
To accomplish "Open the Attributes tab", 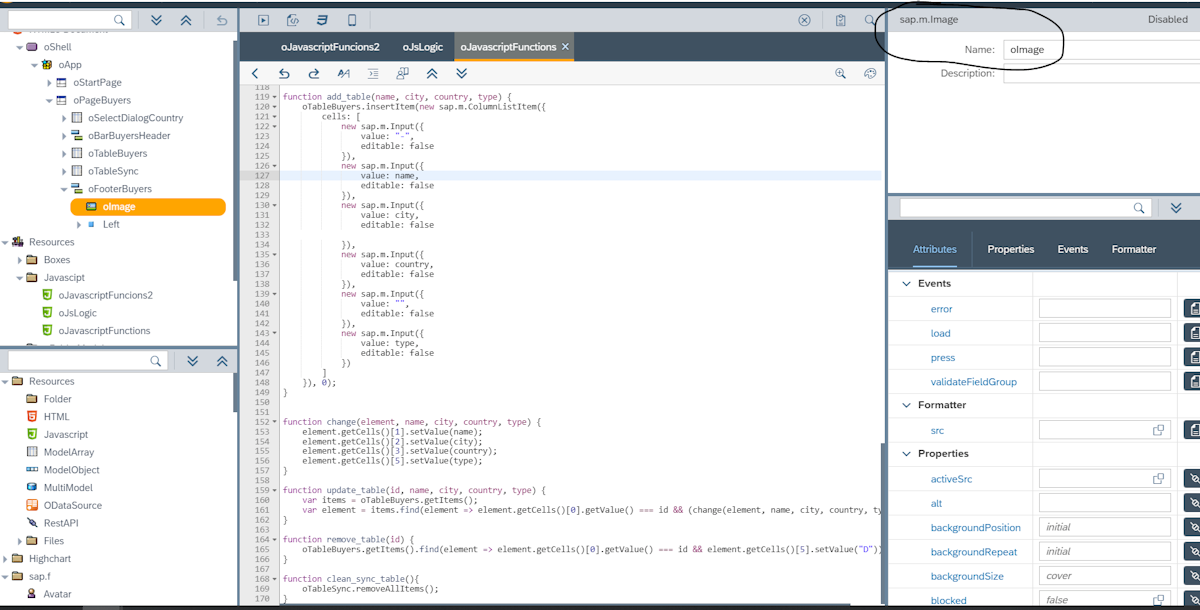I will coord(934,249).
